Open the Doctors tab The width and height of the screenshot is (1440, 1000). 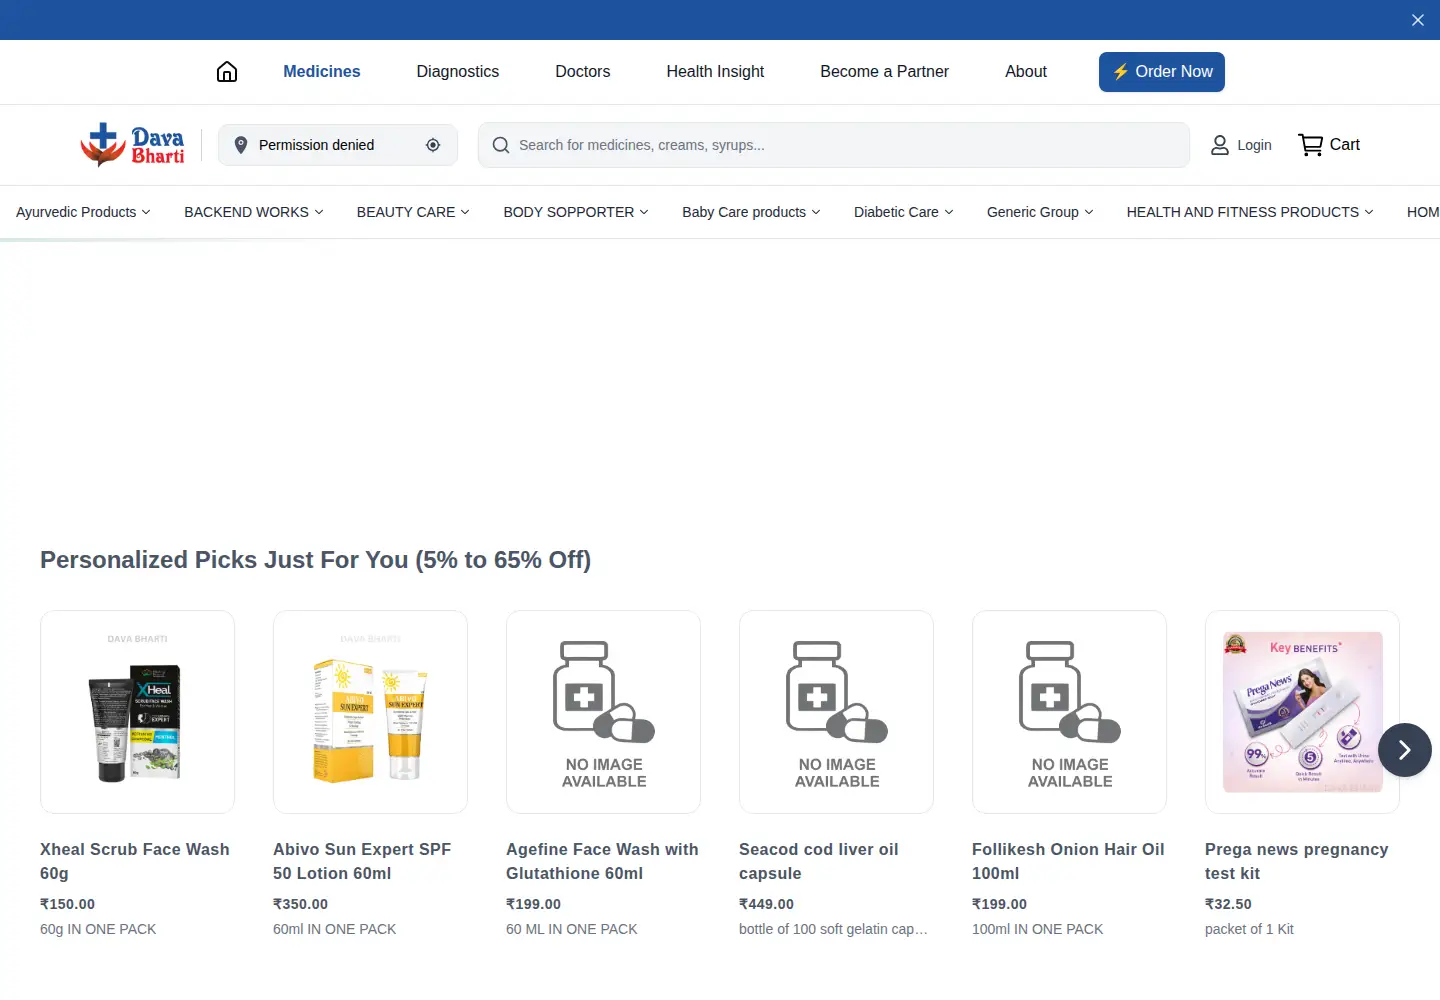pos(583,72)
